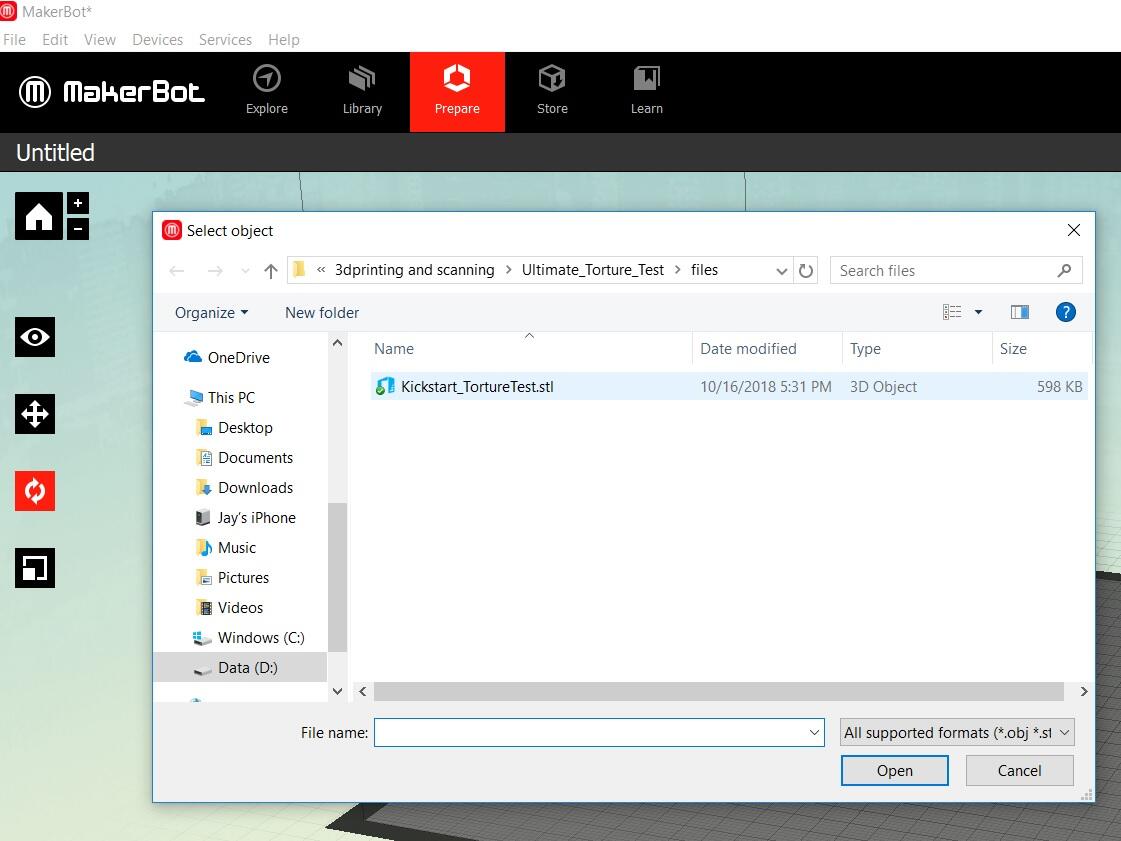This screenshot has width=1121, height=841.
Task: Go up one folder level
Action: tap(270, 271)
